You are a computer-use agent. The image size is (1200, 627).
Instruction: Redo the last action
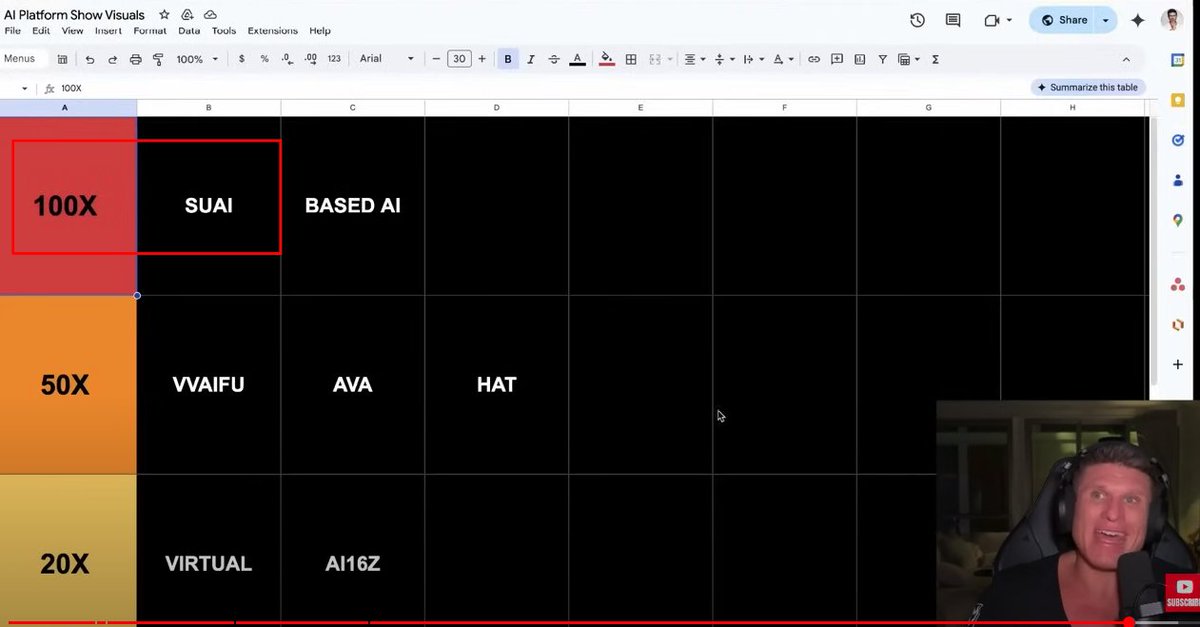tap(112, 59)
